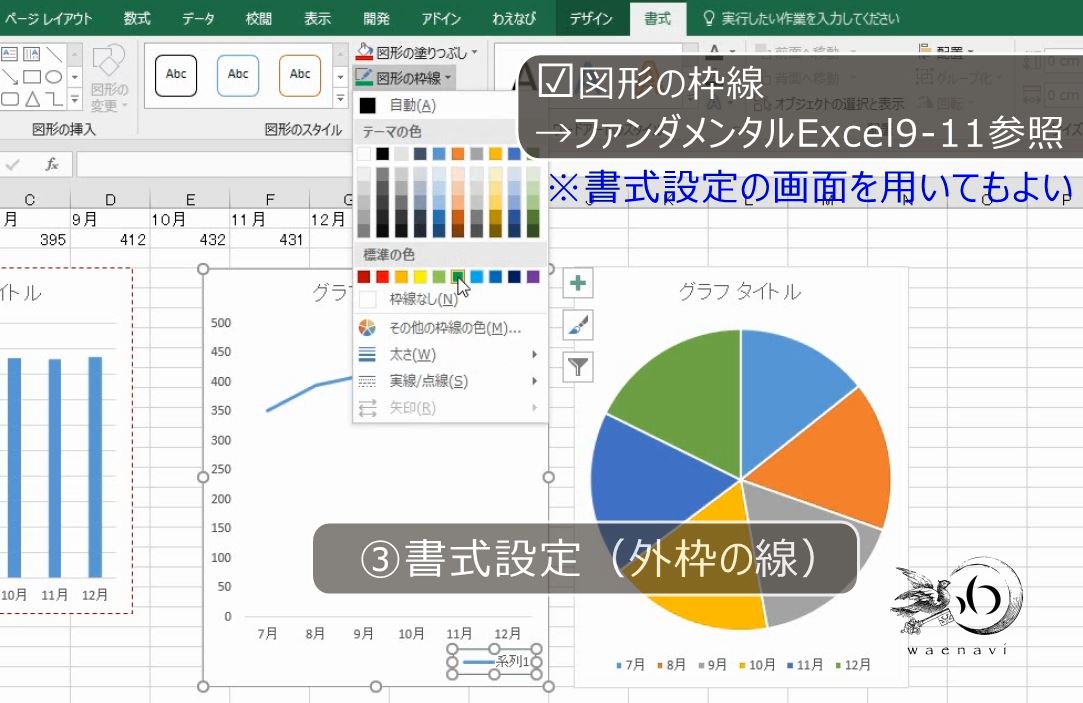The image size is (1083, 703).
Task: Click オブジェクトの選択と表示 selection pane button
Action: (829, 104)
